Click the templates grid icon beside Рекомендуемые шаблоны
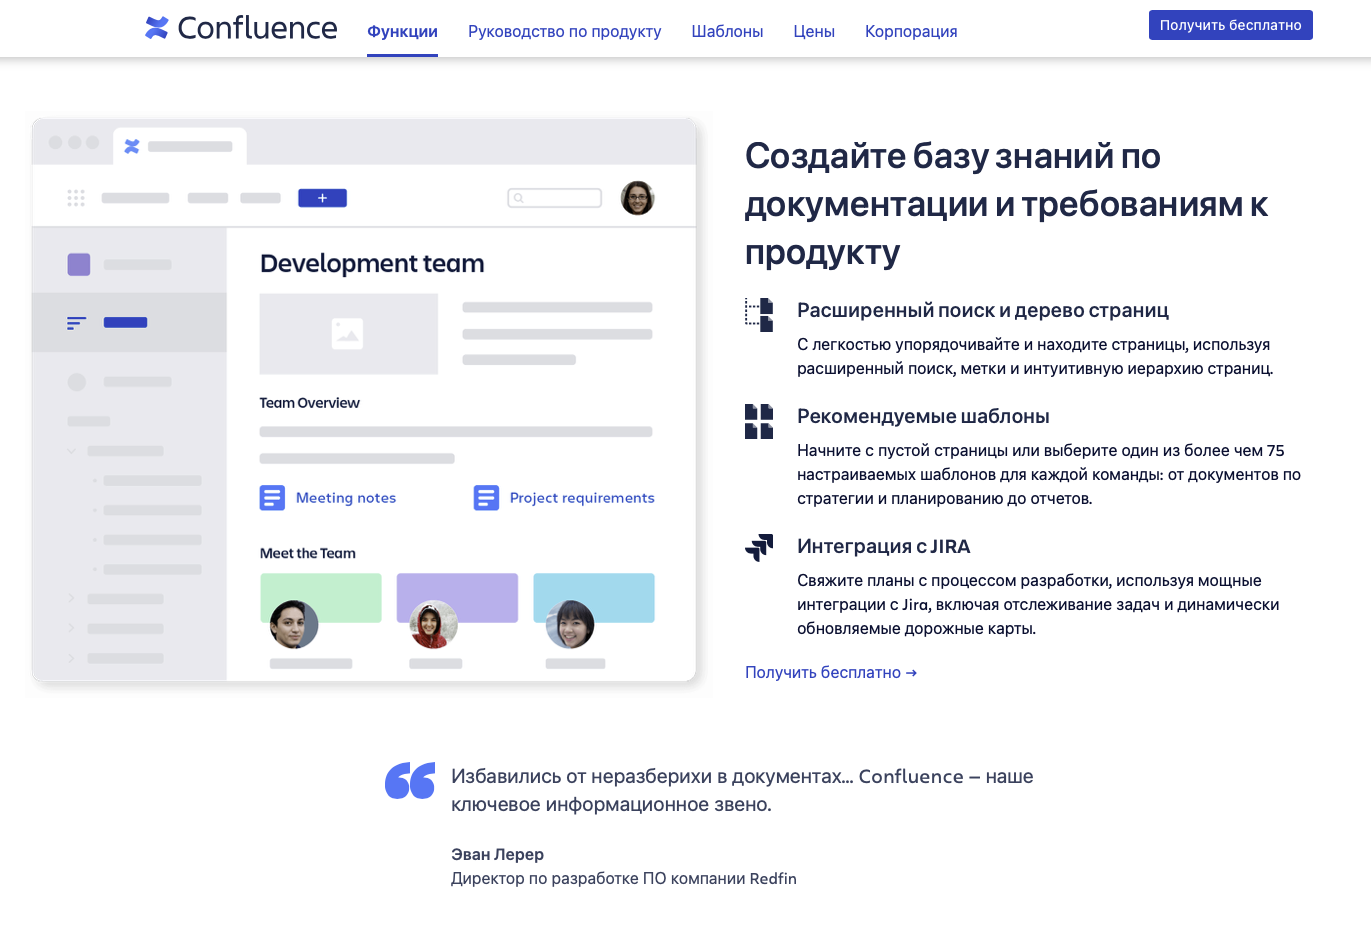Viewport: 1371px width, 929px height. pyautogui.click(x=759, y=421)
